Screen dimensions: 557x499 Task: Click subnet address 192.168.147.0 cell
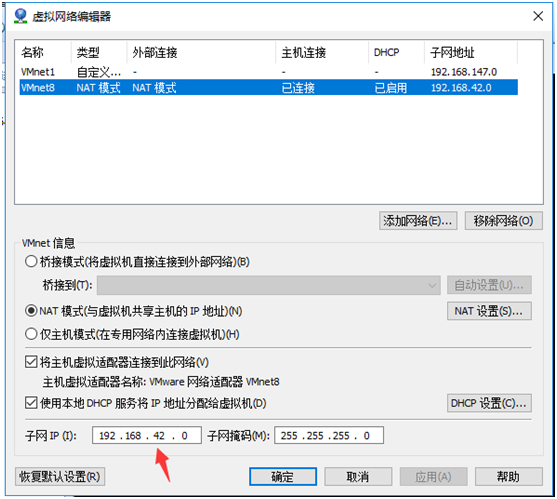pyautogui.click(x=464, y=72)
